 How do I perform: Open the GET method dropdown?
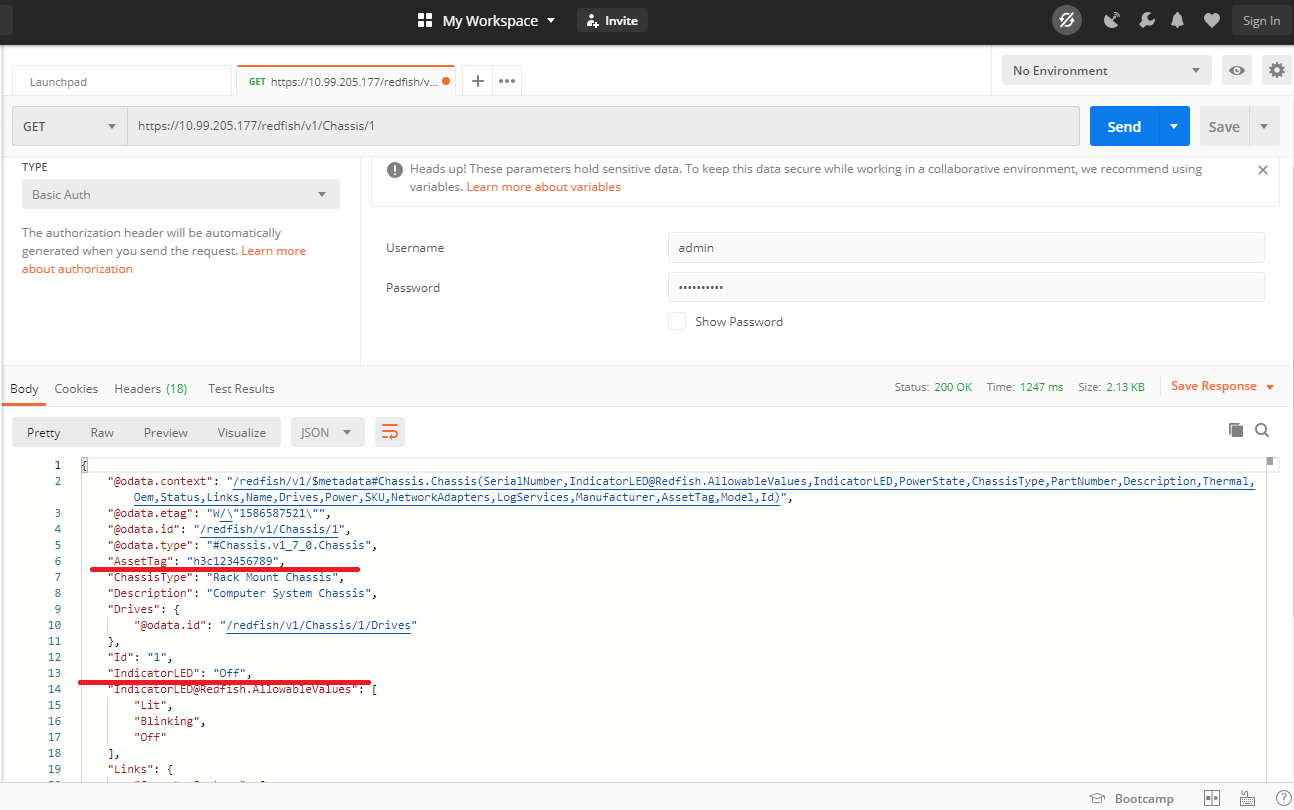70,127
